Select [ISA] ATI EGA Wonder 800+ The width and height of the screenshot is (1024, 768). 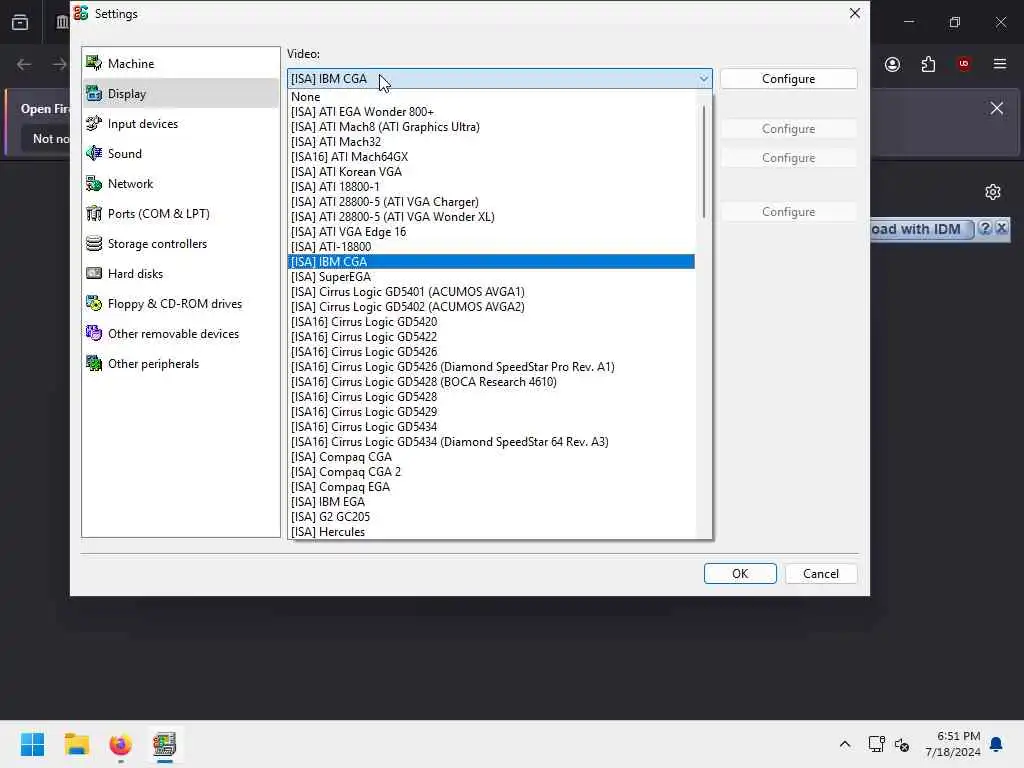coord(491,112)
